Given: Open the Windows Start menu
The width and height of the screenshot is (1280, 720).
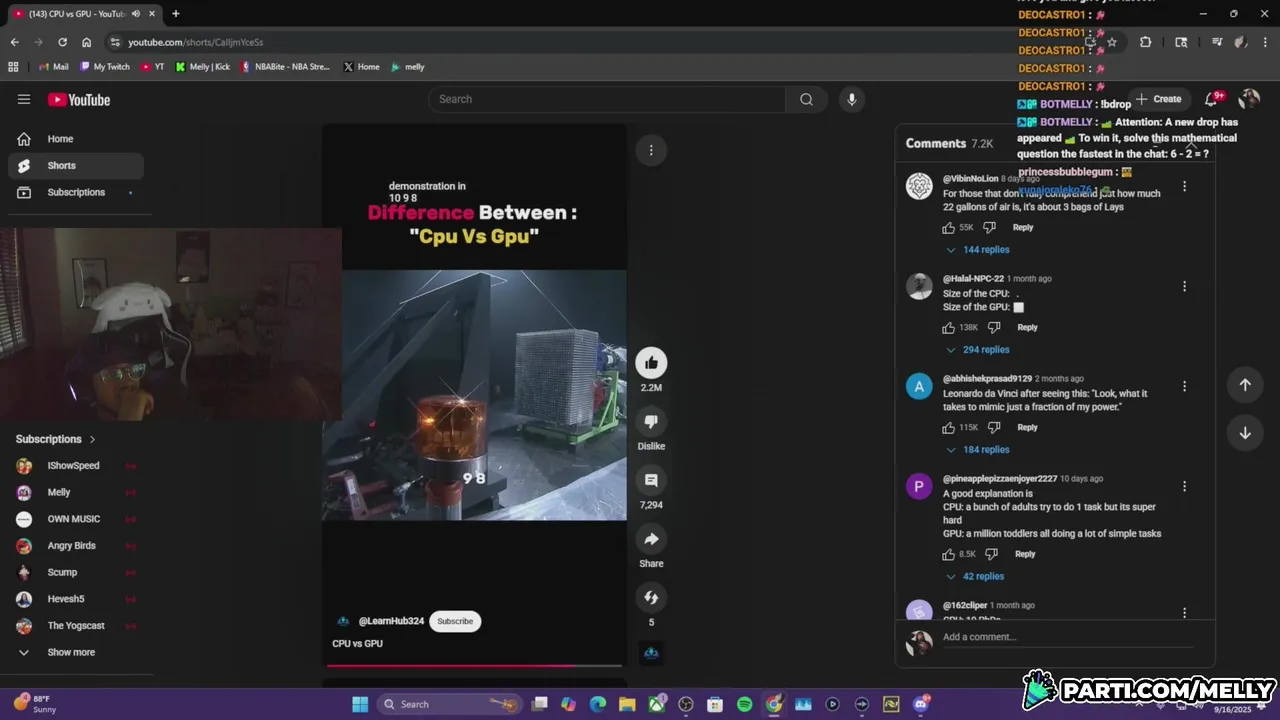Looking at the screenshot, I should [360, 704].
